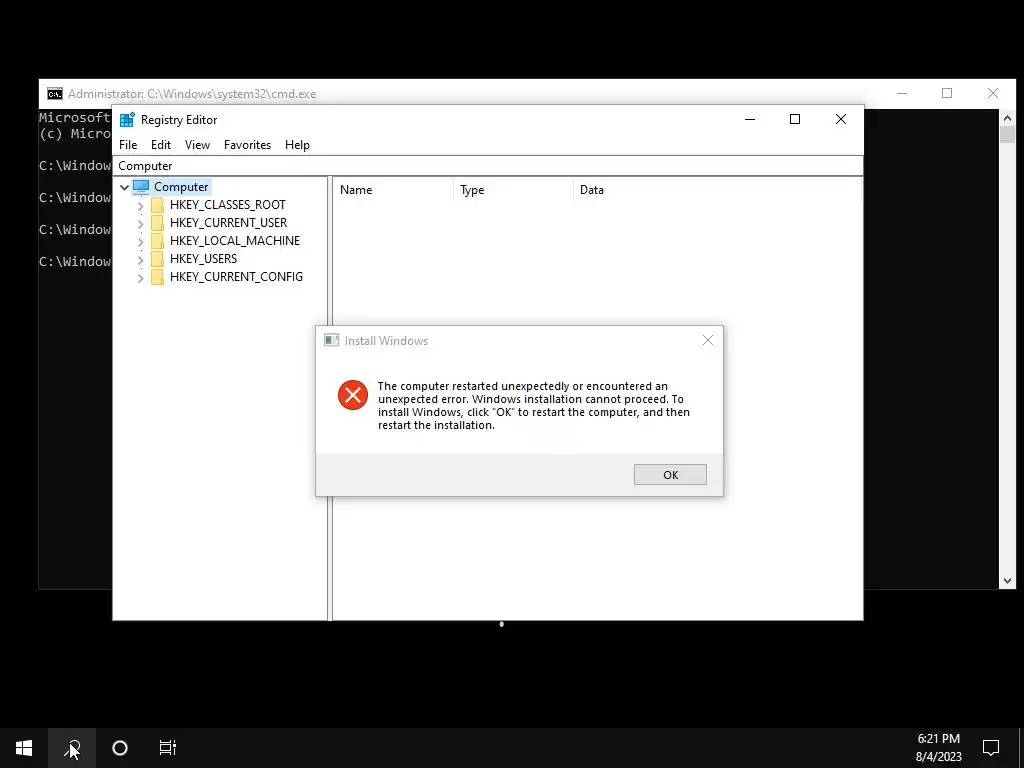Select the HKEY_CLASSES_ROOT label

227,204
